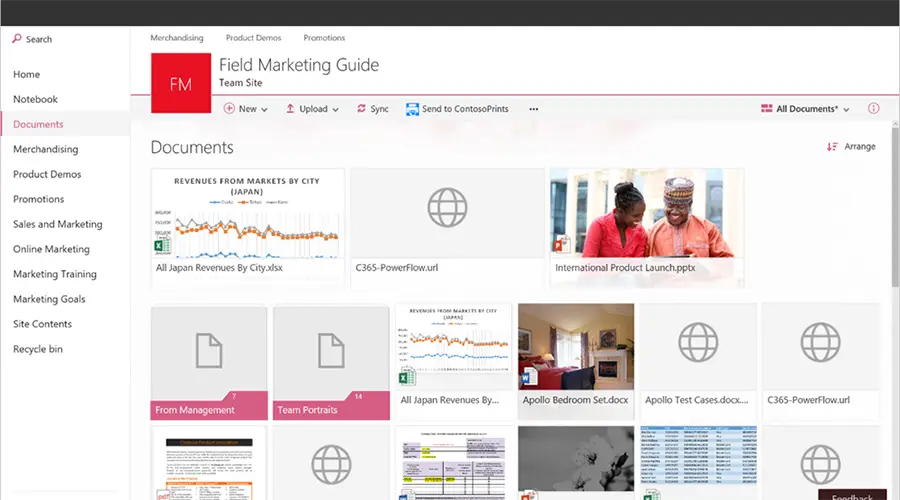
Task: Open the information details pane icon
Action: [873, 108]
